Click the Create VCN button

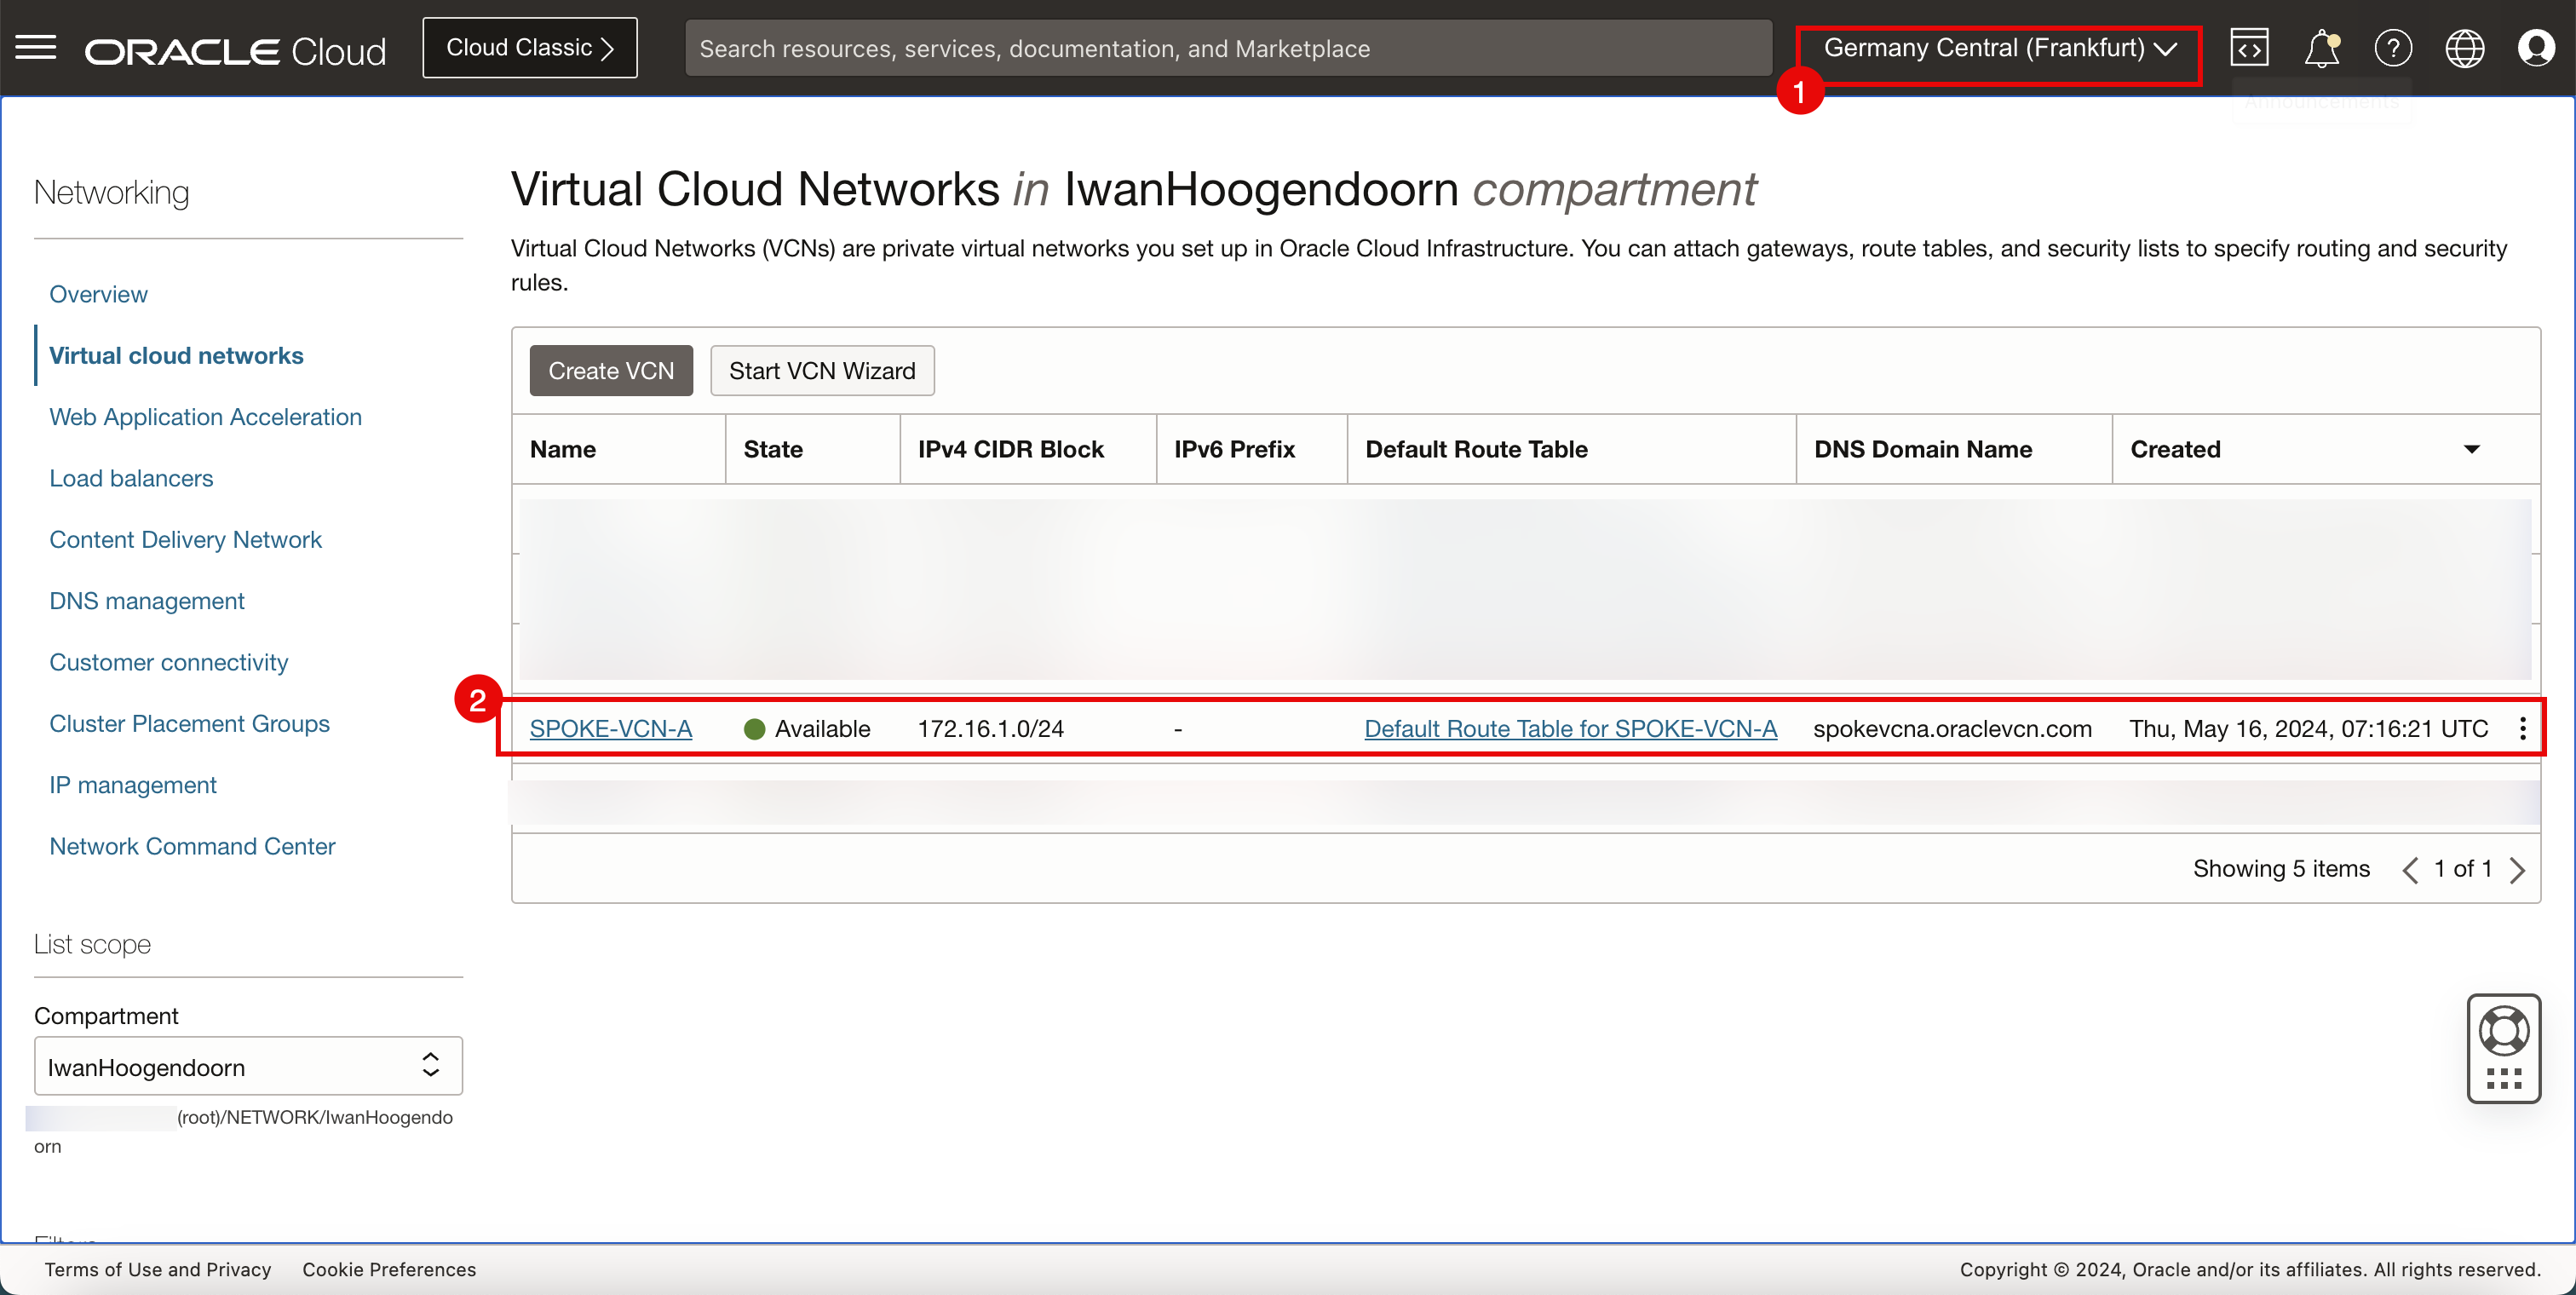[611, 371]
